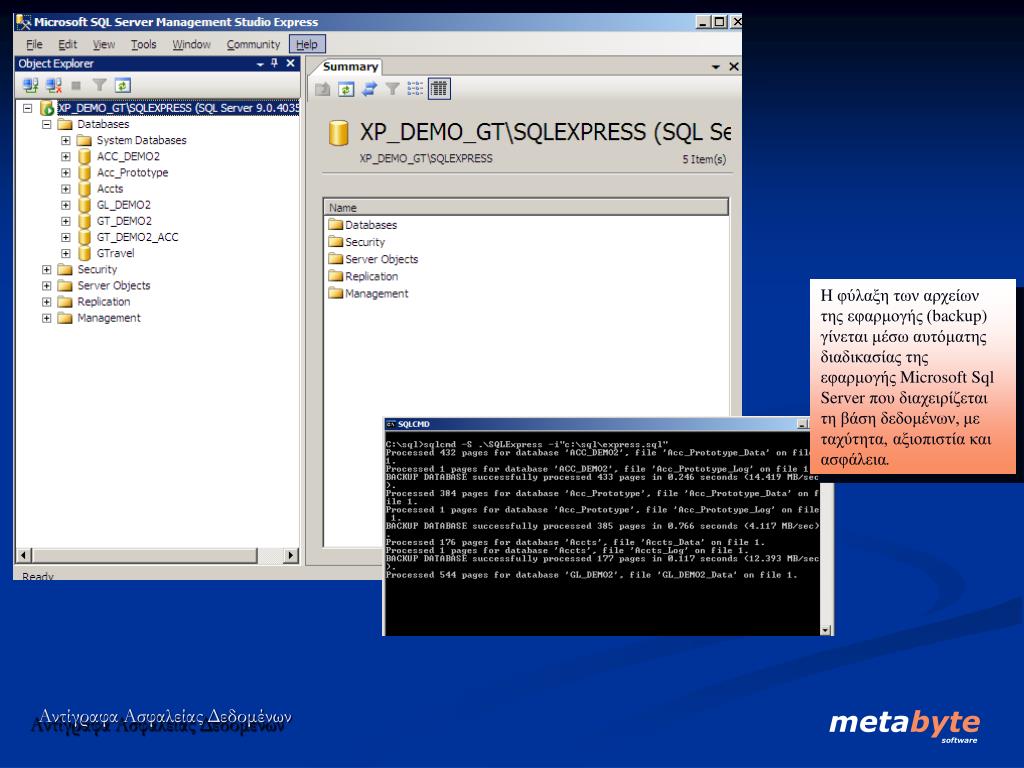Click the Filter icon in Object Explorer toolbar
This screenshot has width=1024, height=768.
click(99, 85)
